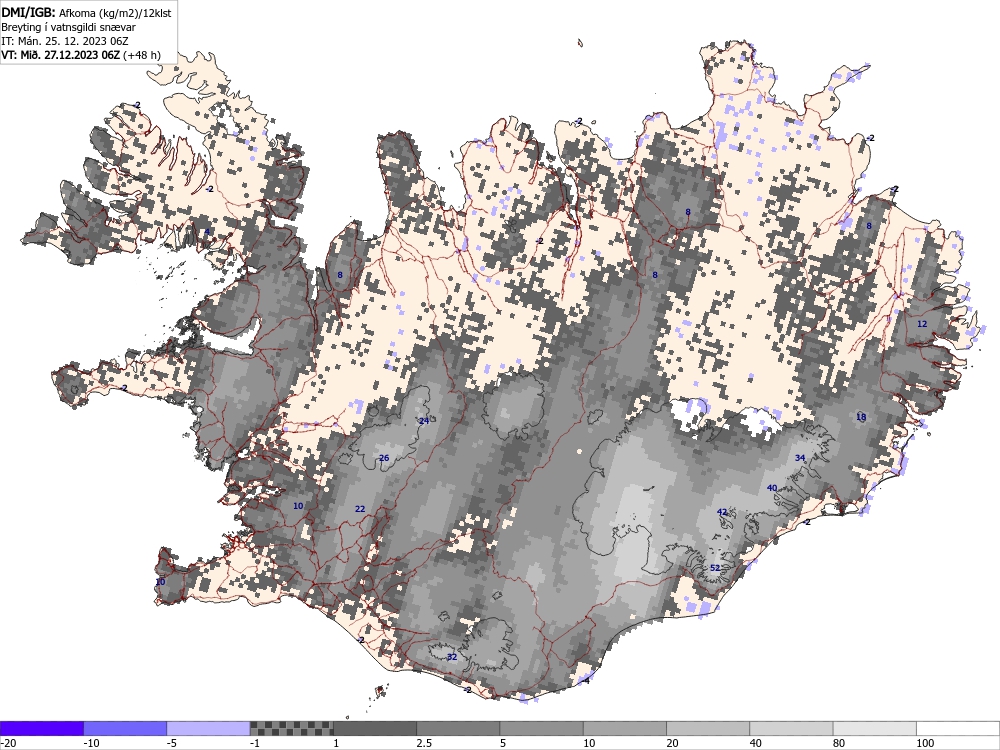Choose the legend swatch between 2.5 and 5
Viewport: 1000px width, 750px height.
pos(458,728)
